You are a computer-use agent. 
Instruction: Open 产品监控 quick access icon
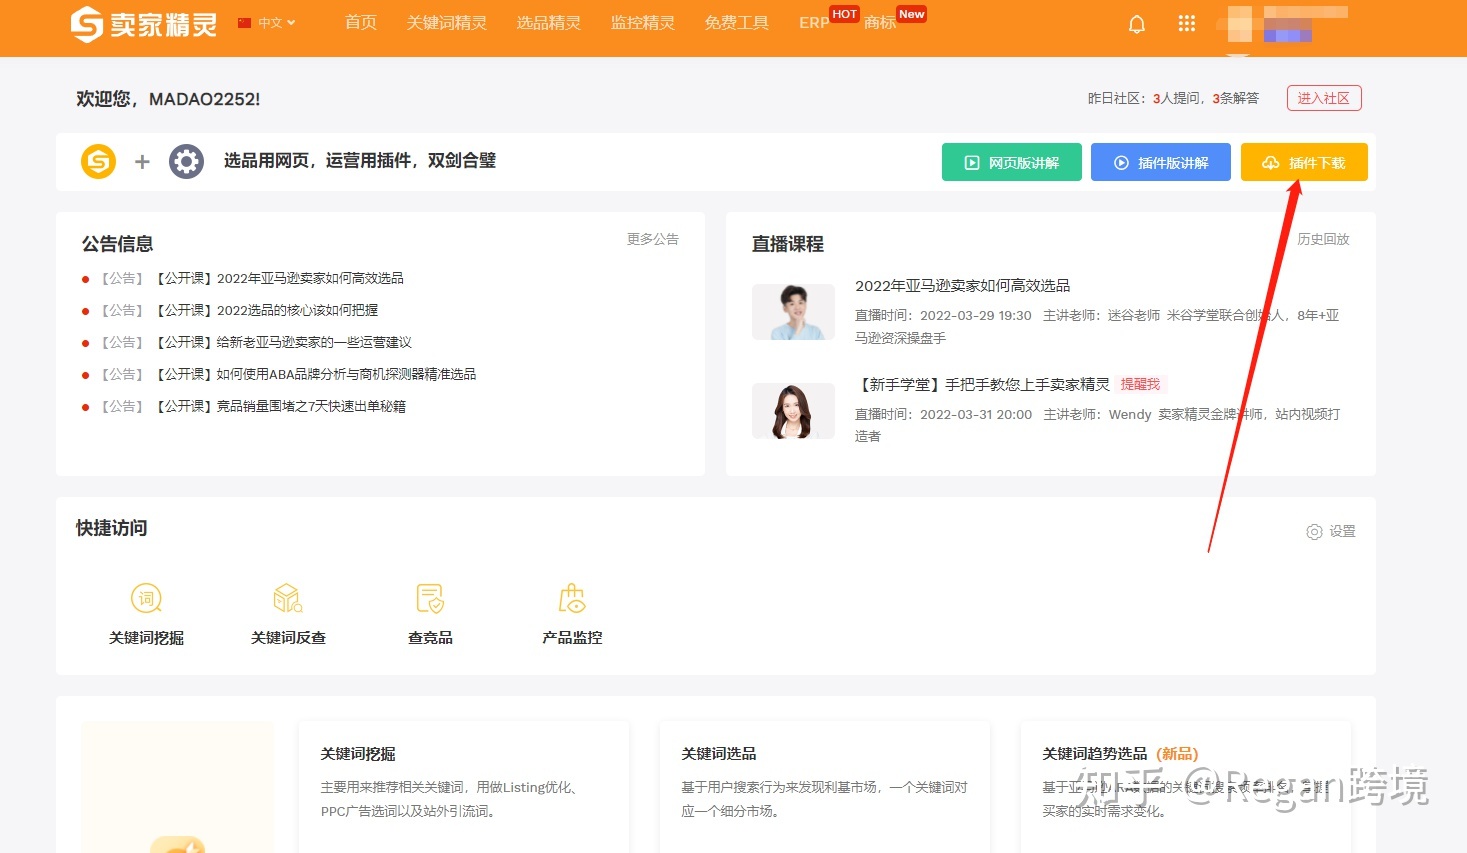click(572, 599)
